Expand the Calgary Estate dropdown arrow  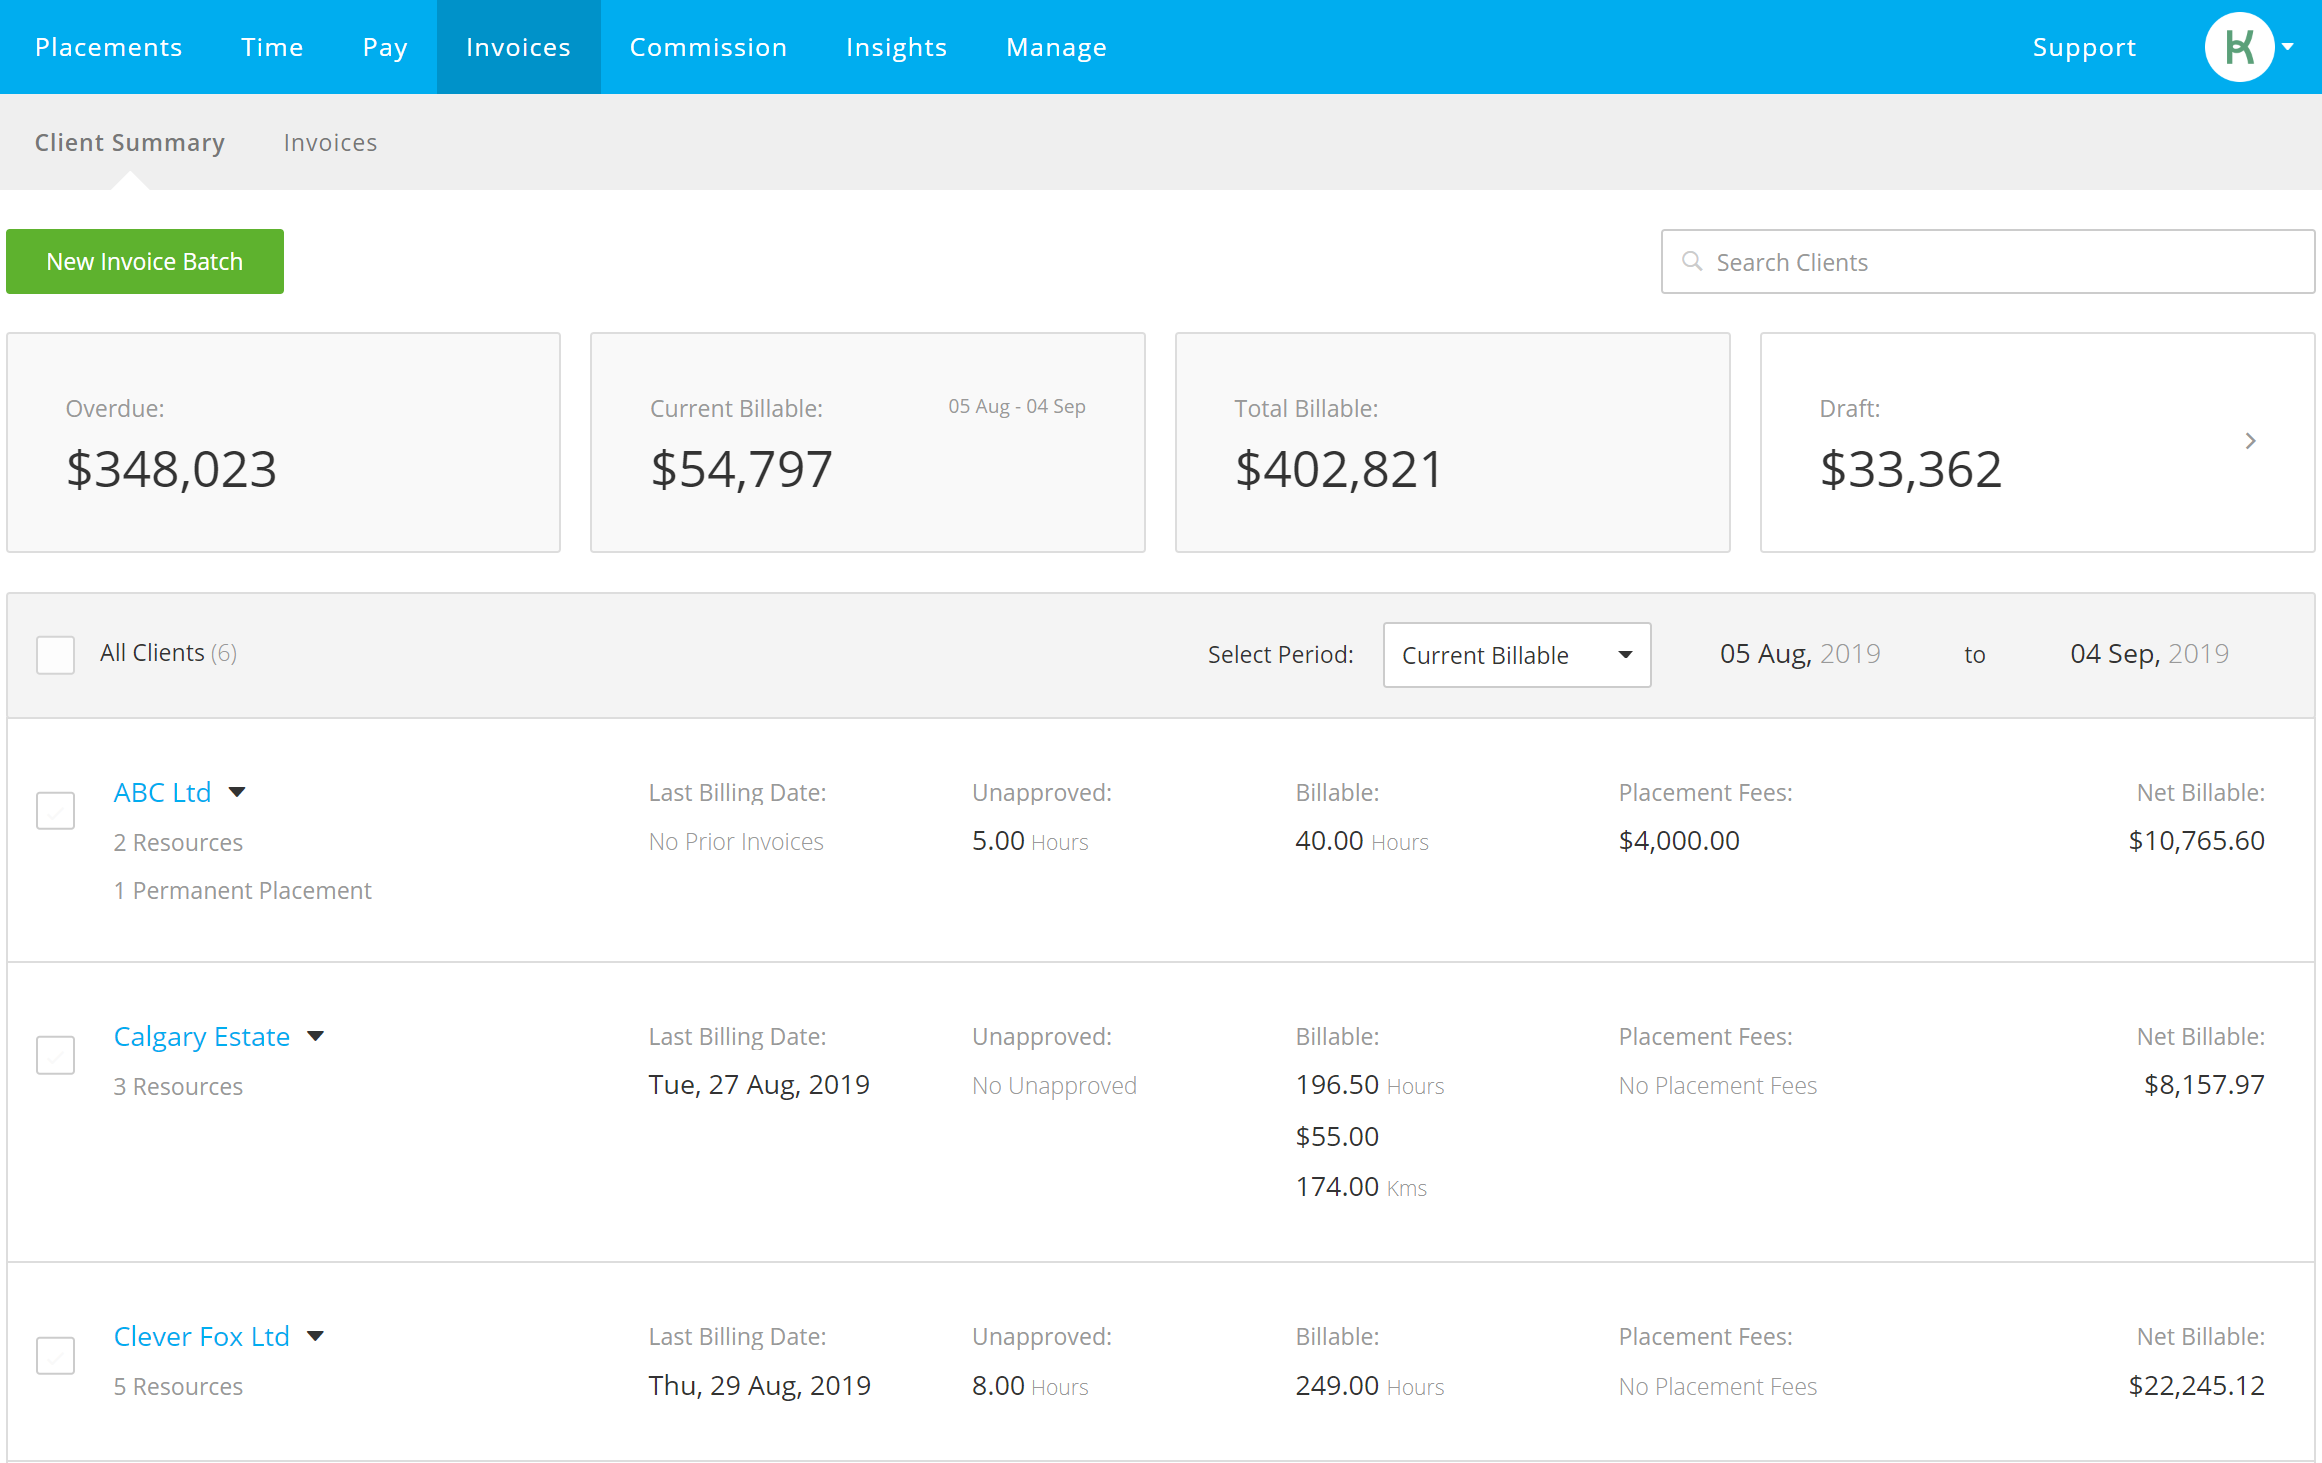point(316,1036)
